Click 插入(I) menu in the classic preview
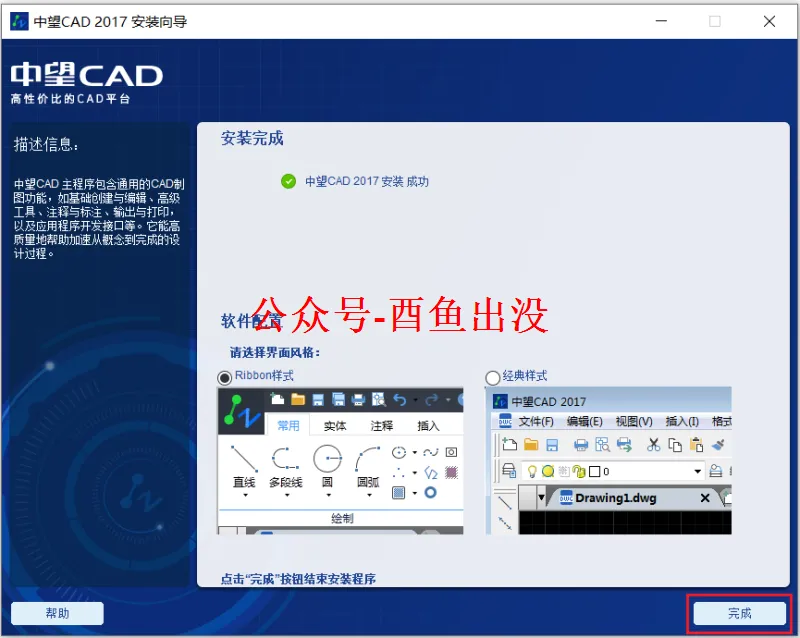 pos(682,422)
